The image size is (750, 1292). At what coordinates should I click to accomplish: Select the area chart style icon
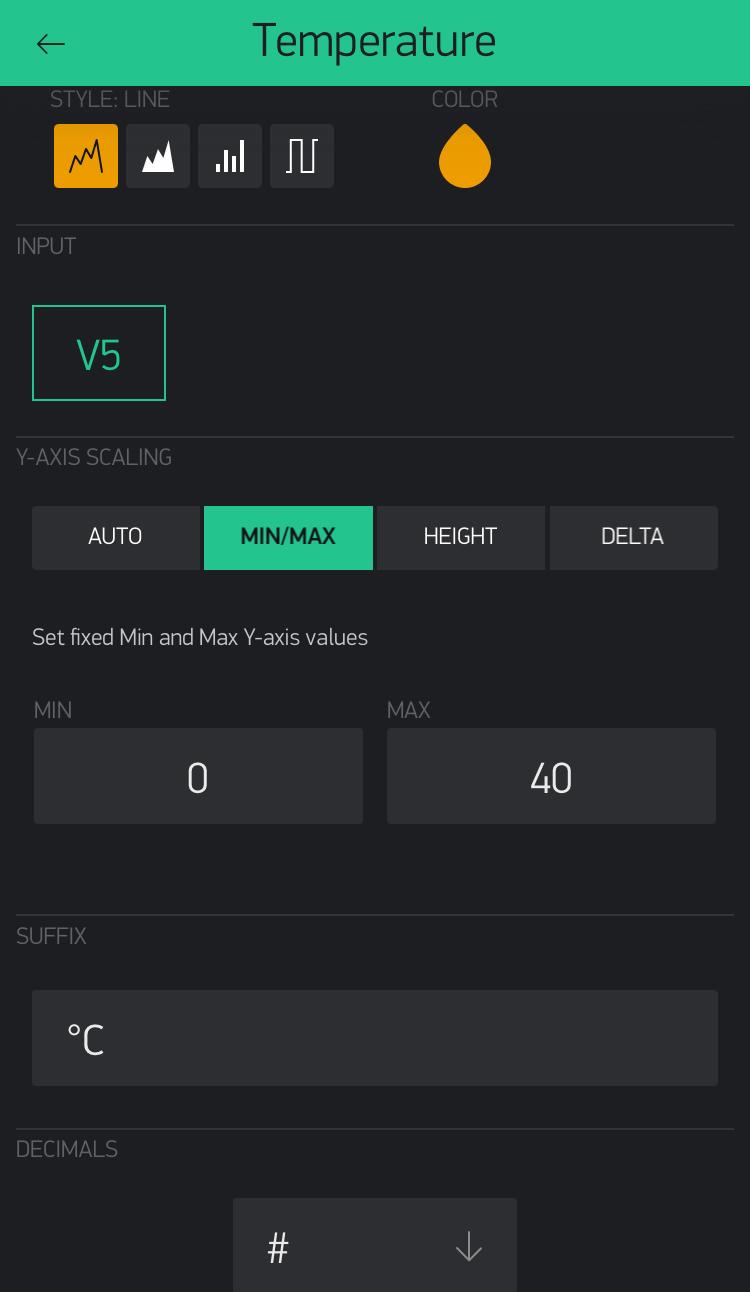coord(158,156)
